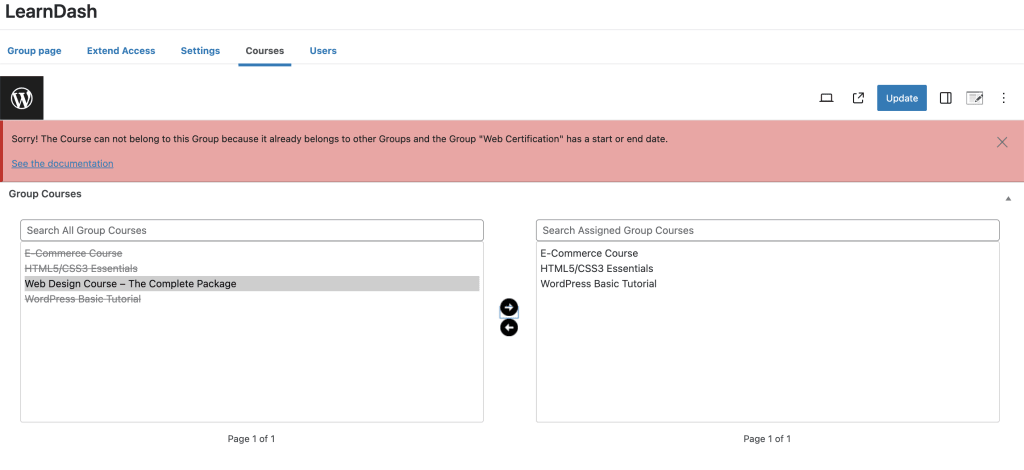Screen dimensions: 1024x470
Task: Open the three-dot options menu
Action: click(1004, 98)
